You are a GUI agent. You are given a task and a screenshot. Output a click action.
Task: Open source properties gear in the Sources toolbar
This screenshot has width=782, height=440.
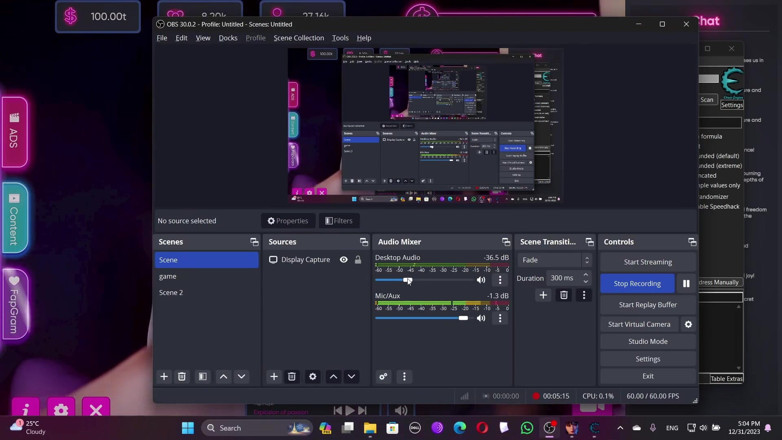[x=313, y=377]
